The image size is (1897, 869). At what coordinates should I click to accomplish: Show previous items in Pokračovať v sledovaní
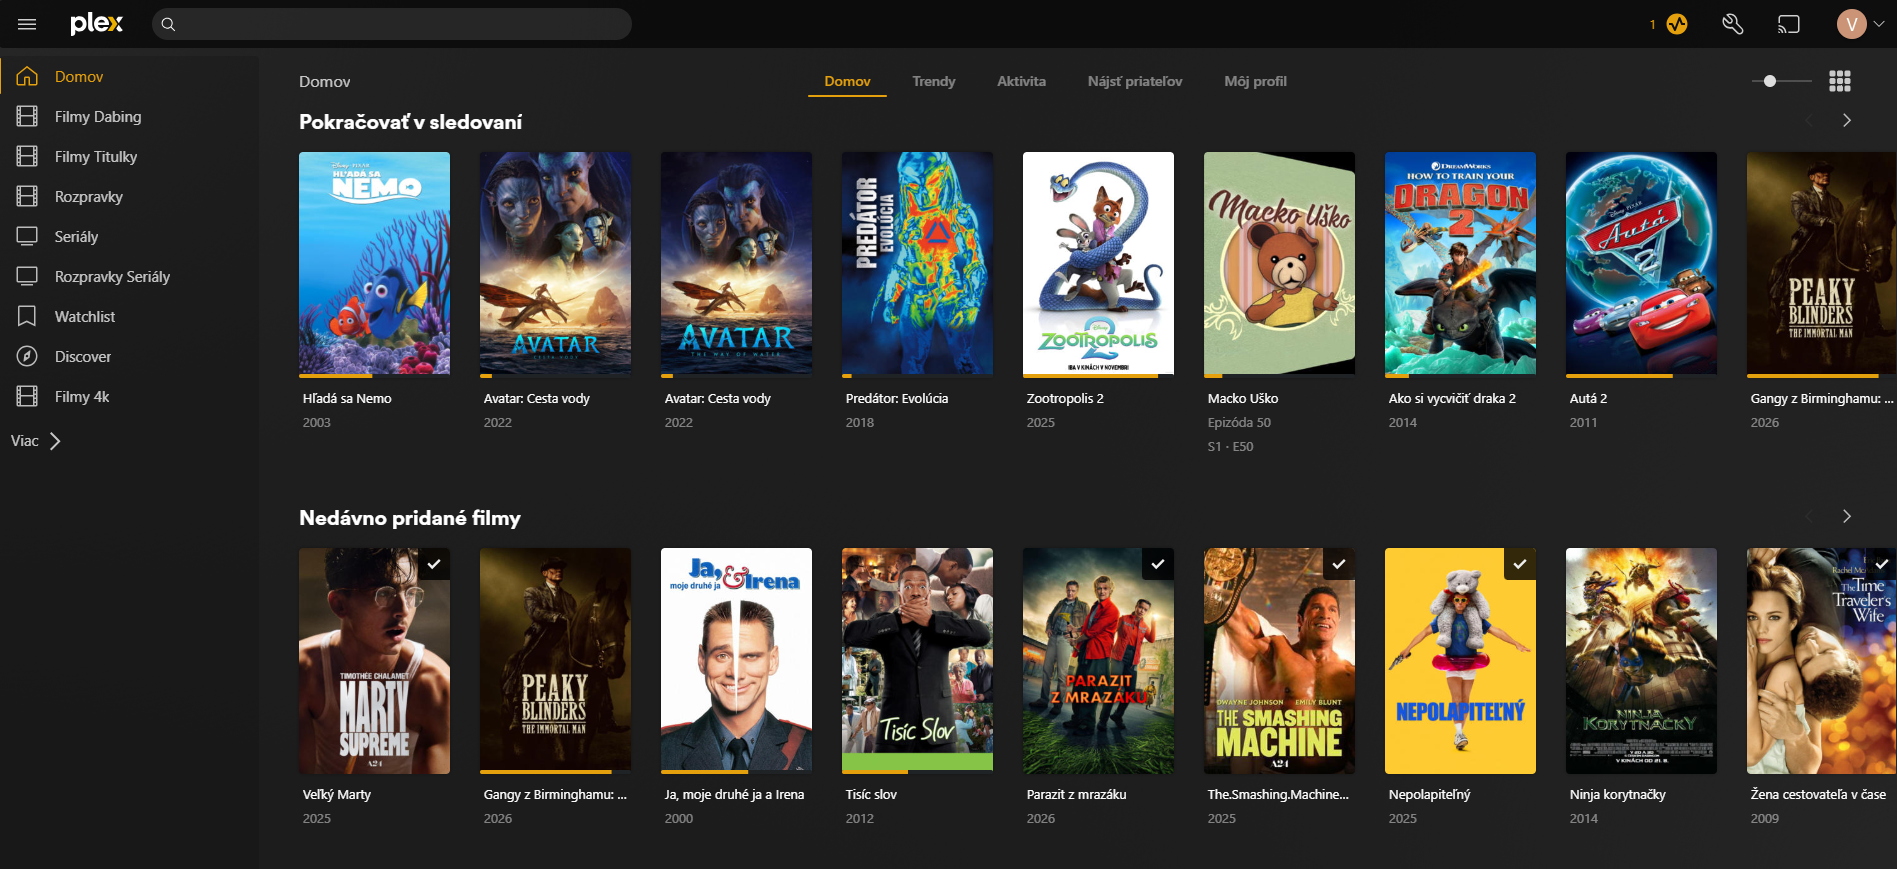1810,120
